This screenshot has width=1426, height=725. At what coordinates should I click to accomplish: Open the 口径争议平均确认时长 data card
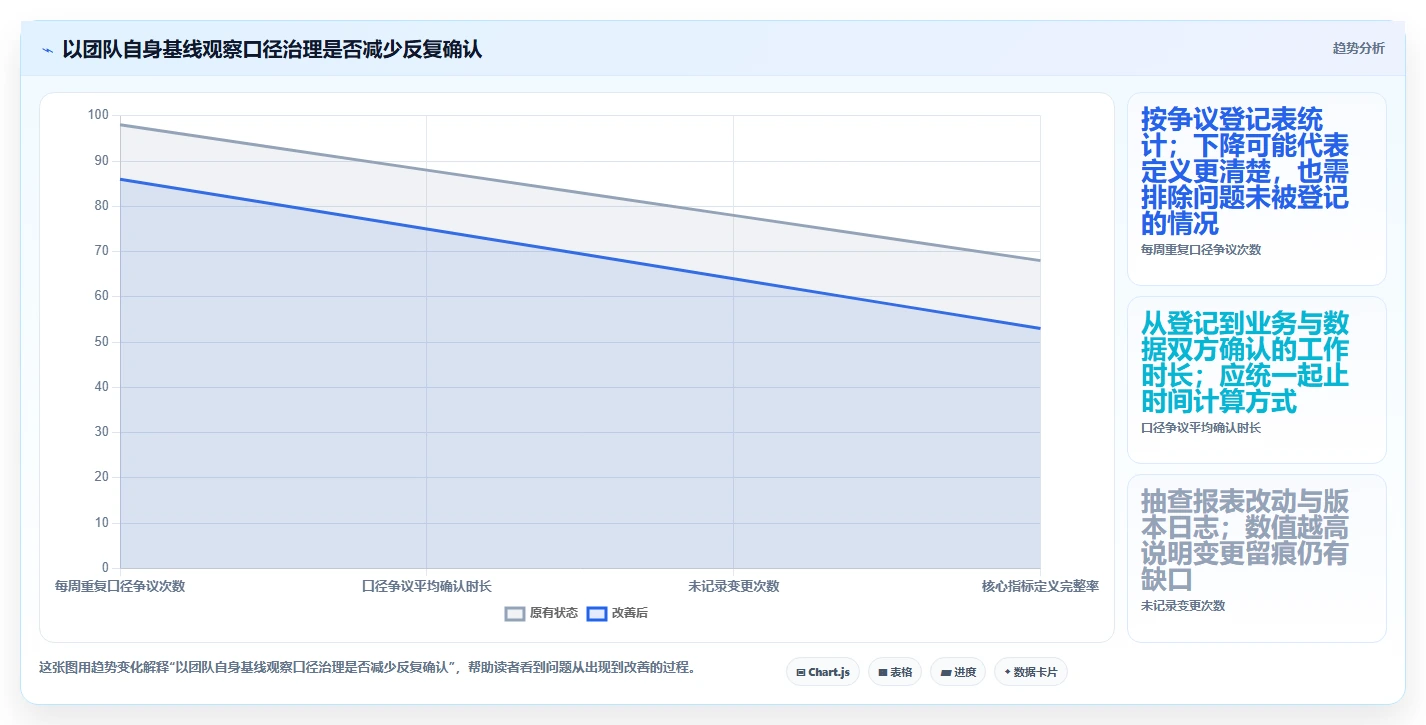tap(1257, 380)
